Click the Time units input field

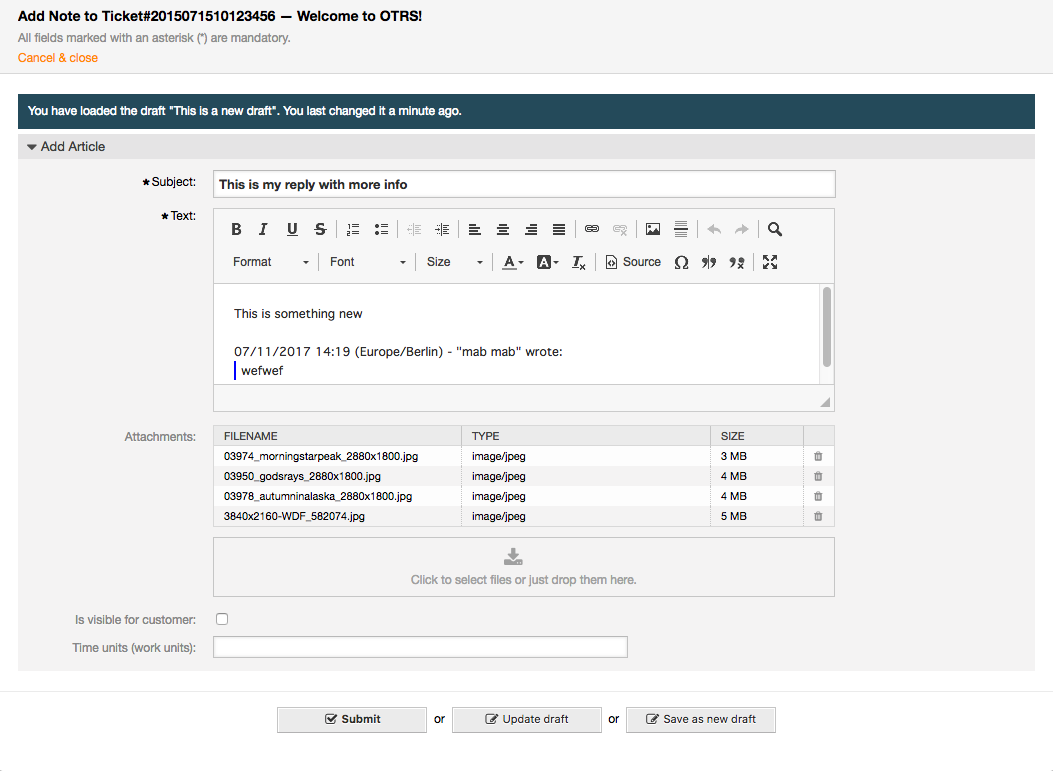pos(420,647)
